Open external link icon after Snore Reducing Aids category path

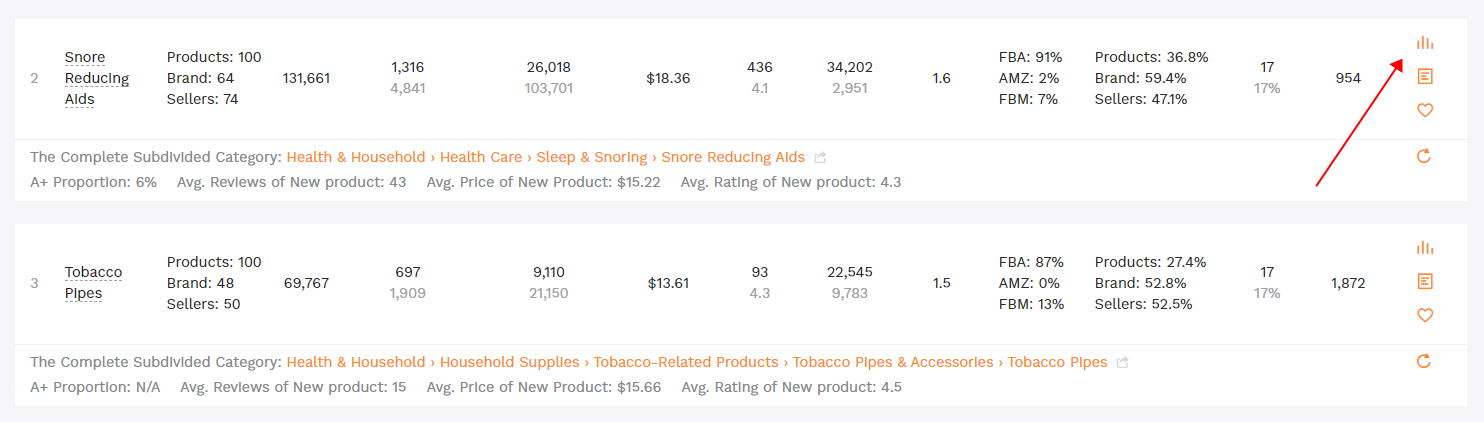pos(820,158)
